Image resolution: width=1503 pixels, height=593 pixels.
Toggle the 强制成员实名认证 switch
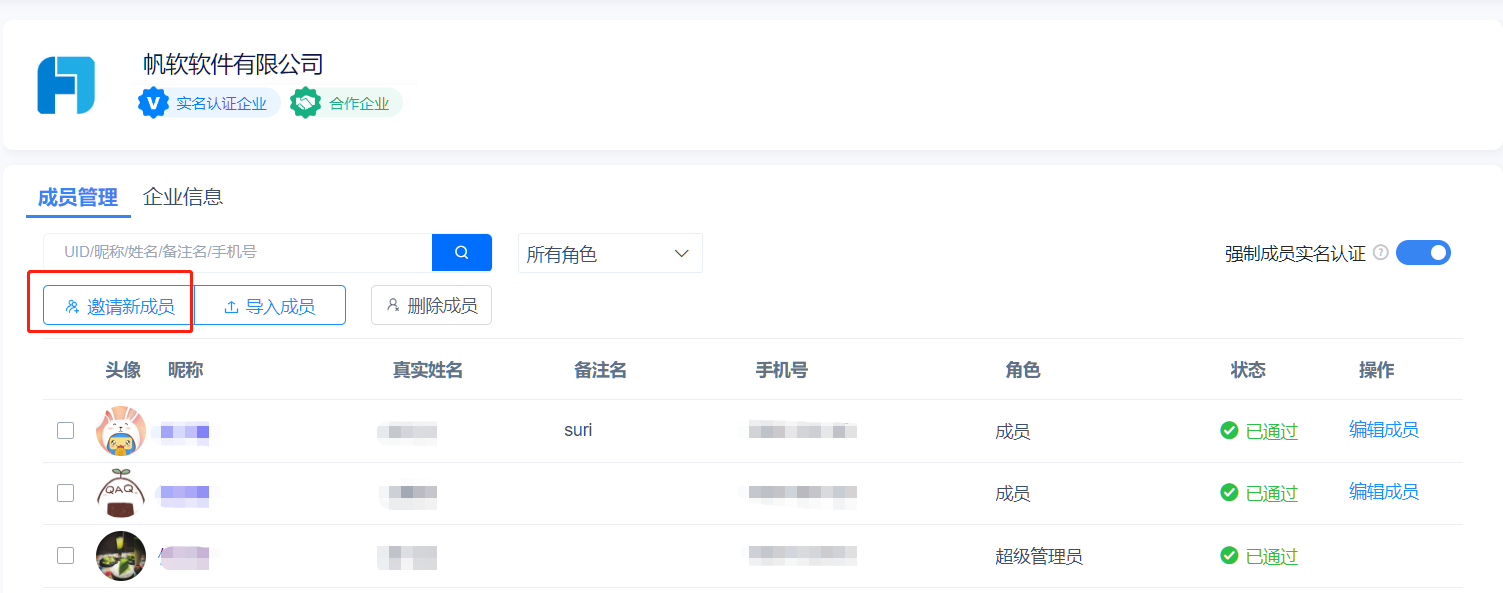[1423, 253]
